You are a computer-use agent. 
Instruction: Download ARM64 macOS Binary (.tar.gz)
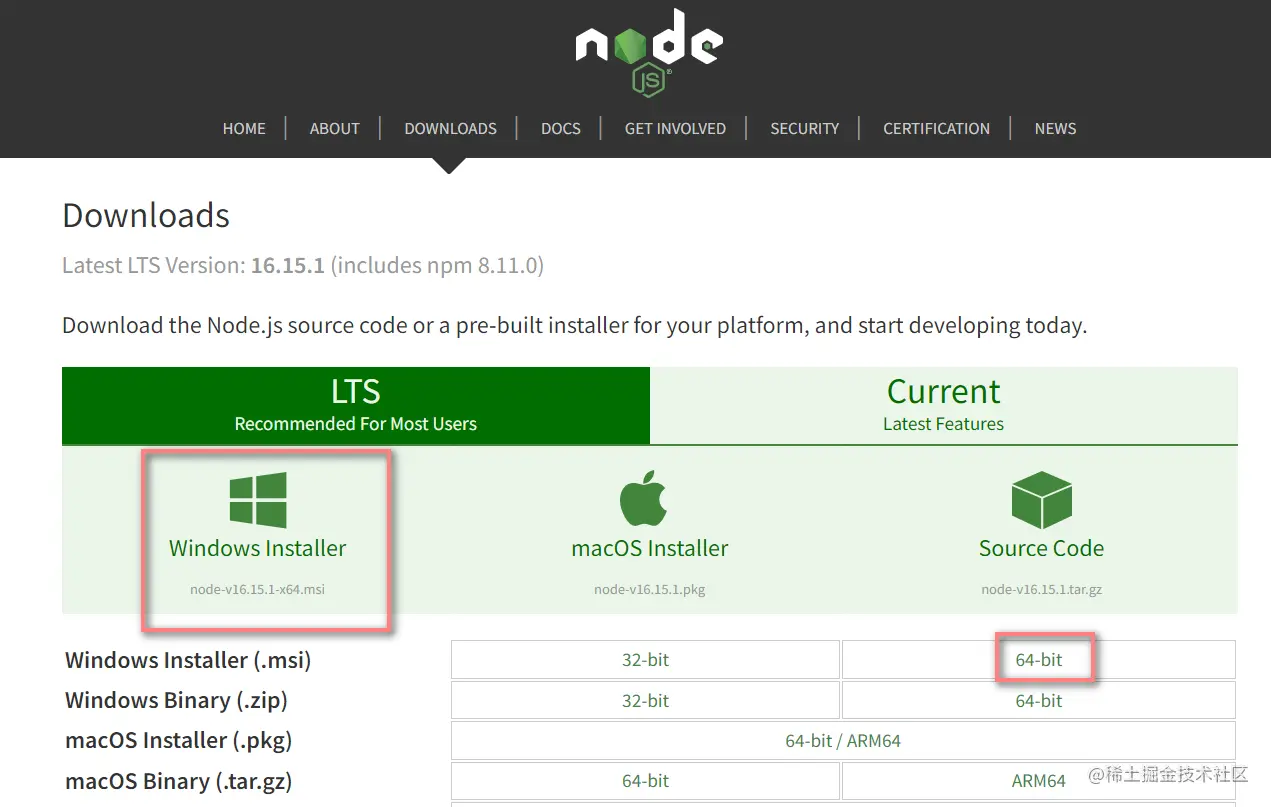pos(1039,781)
